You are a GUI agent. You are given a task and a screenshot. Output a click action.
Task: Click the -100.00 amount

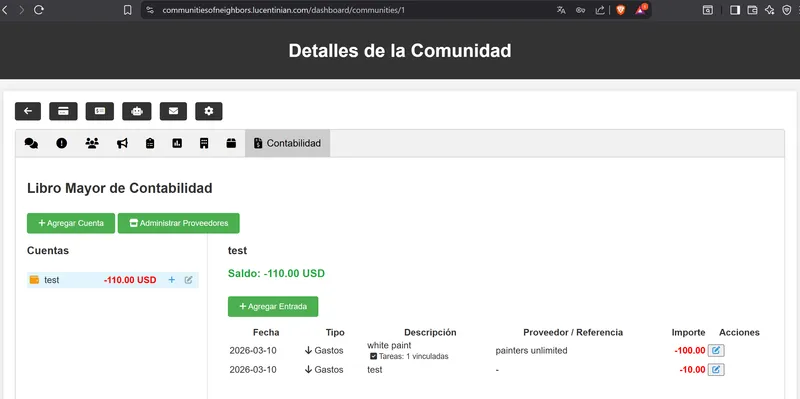point(690,351)
